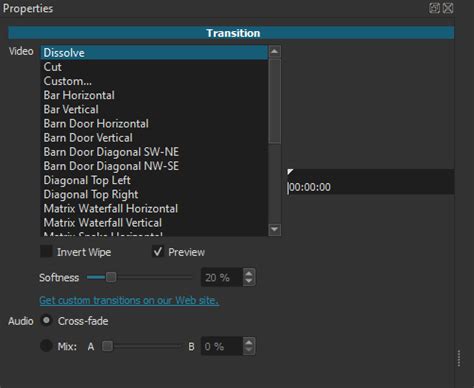Increase Mix value with the up arrow
This screenshot has width=474, height=388.
(249, 342)
